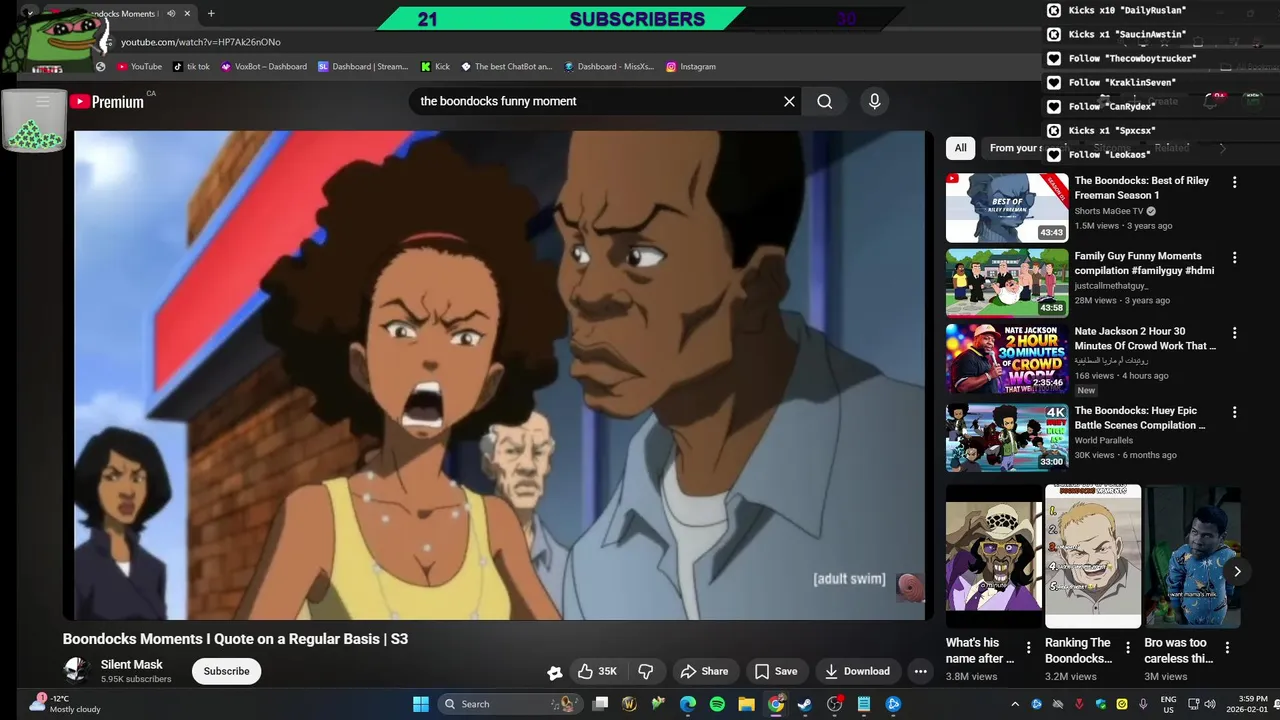1280x720 pixels.
Task: Open options menu for Riley Freeman video
Action: (1234, 182)
